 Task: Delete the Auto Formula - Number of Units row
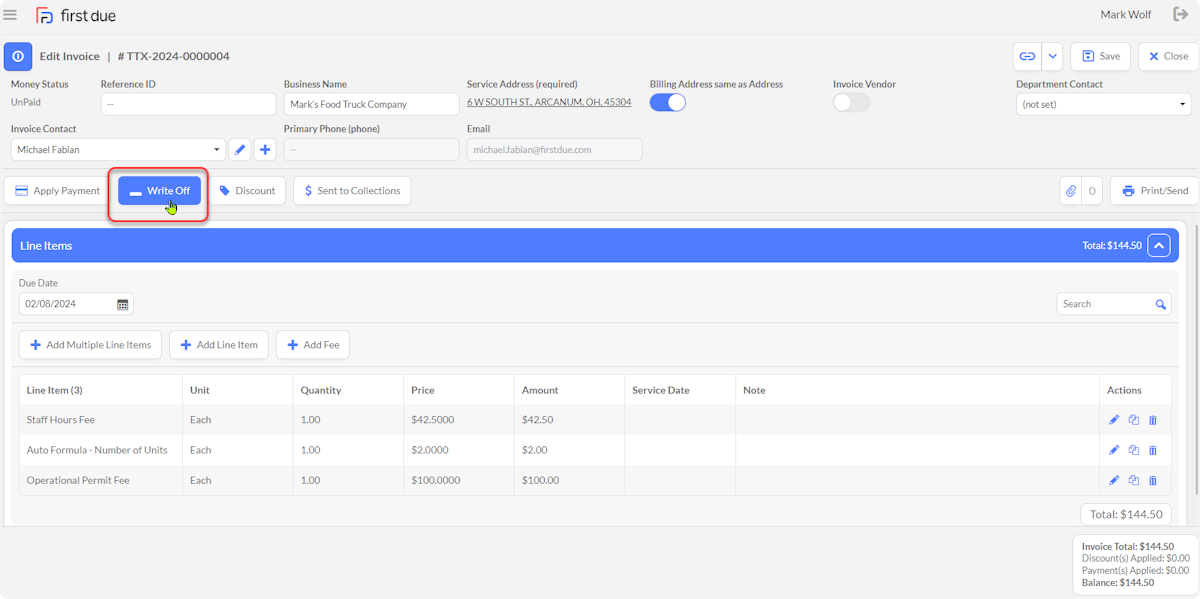(1152, 450)
